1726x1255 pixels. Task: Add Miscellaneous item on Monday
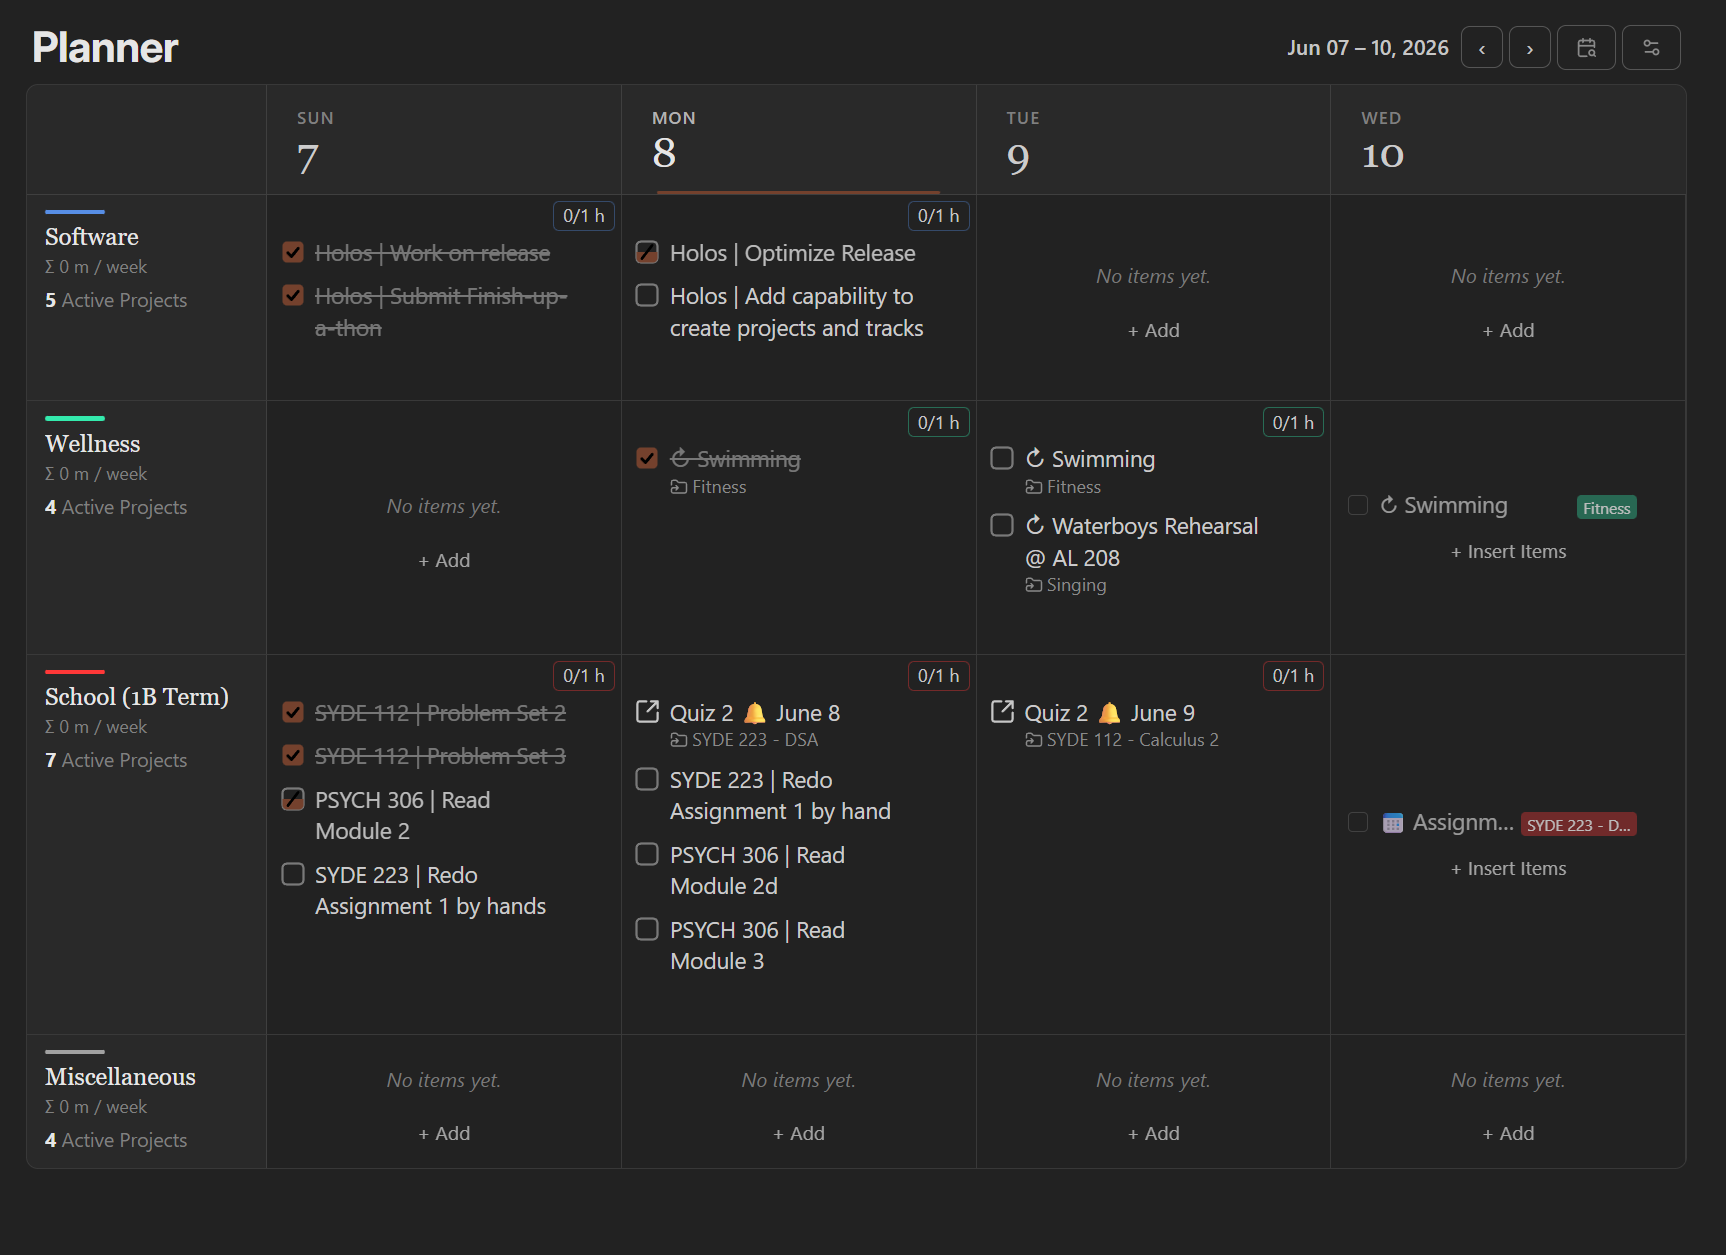point(798,1133)
